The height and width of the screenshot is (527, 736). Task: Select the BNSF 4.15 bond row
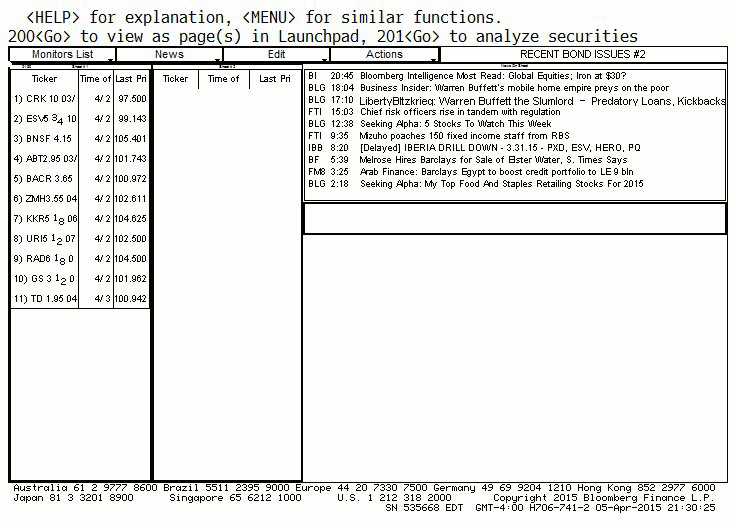pos(80,139)
